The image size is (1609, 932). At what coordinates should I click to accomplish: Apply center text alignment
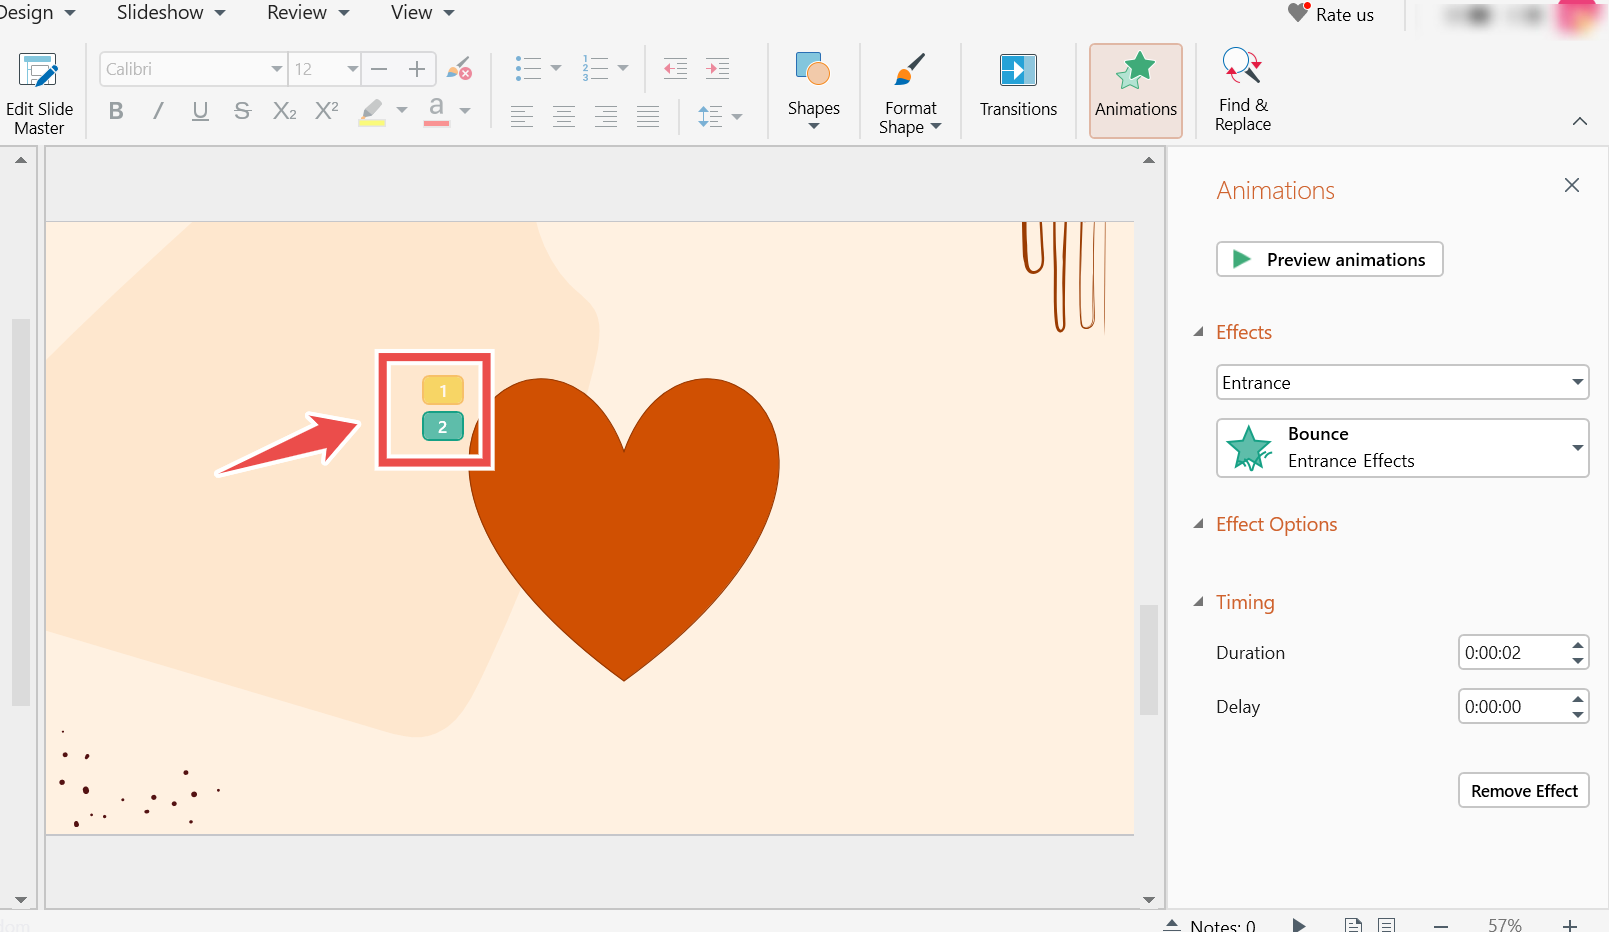point(564,116)
